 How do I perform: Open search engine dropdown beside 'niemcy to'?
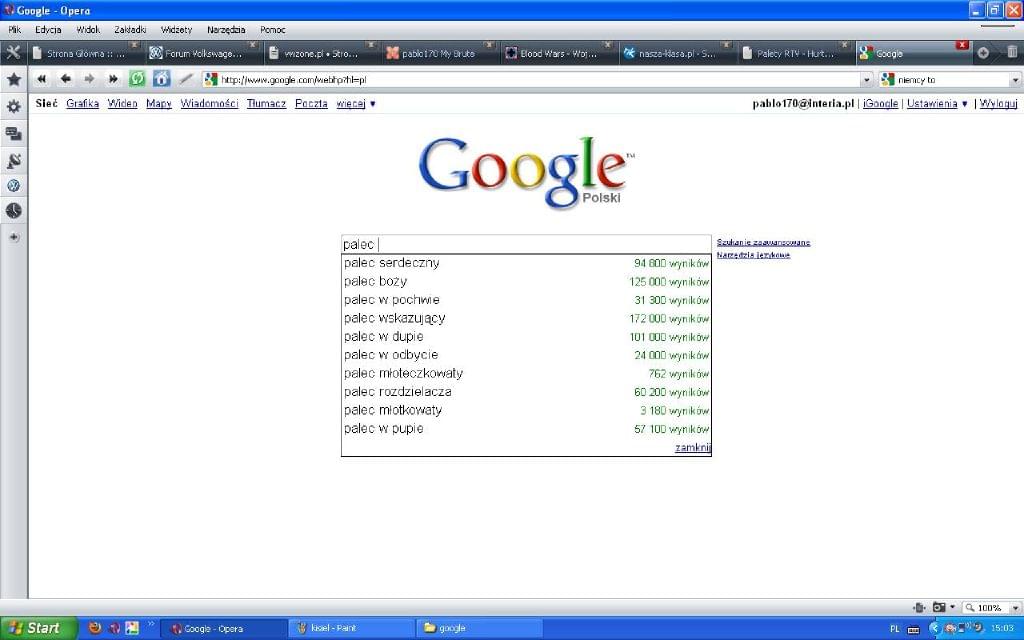1015,80
